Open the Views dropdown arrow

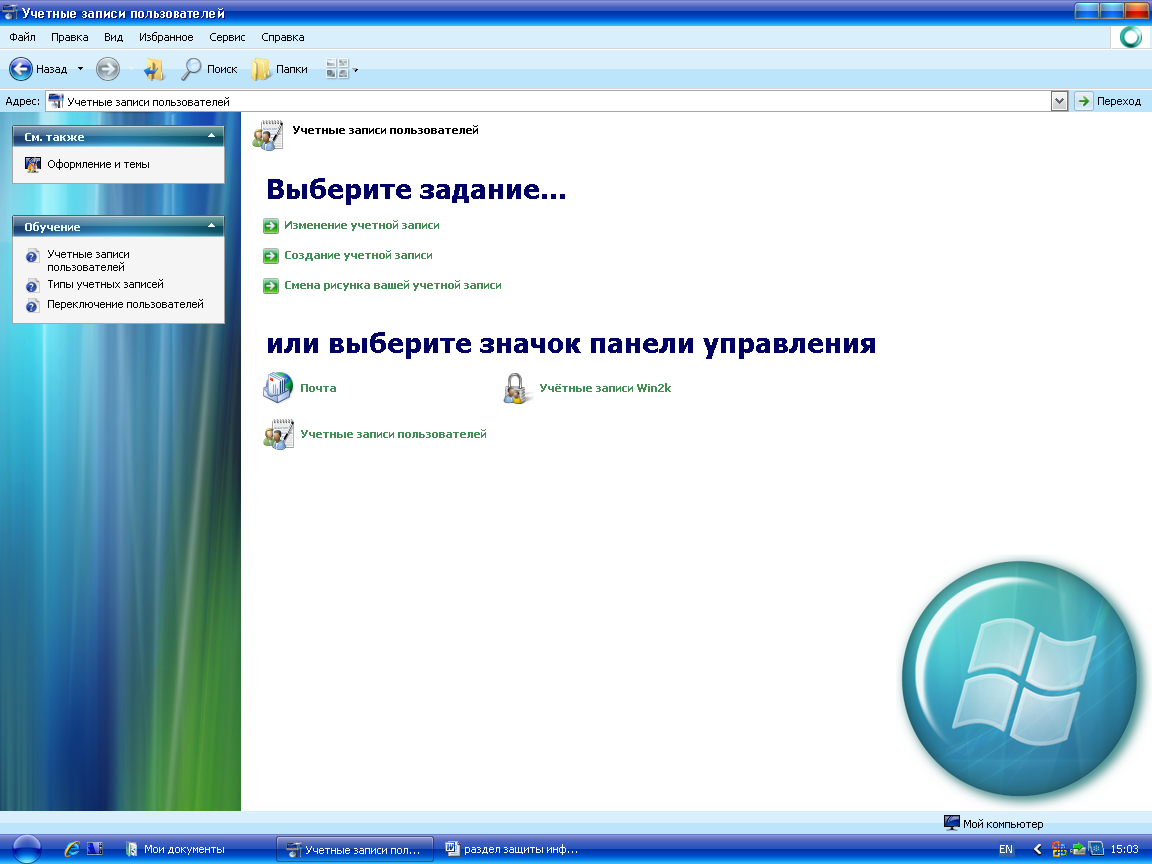point(356,70)
